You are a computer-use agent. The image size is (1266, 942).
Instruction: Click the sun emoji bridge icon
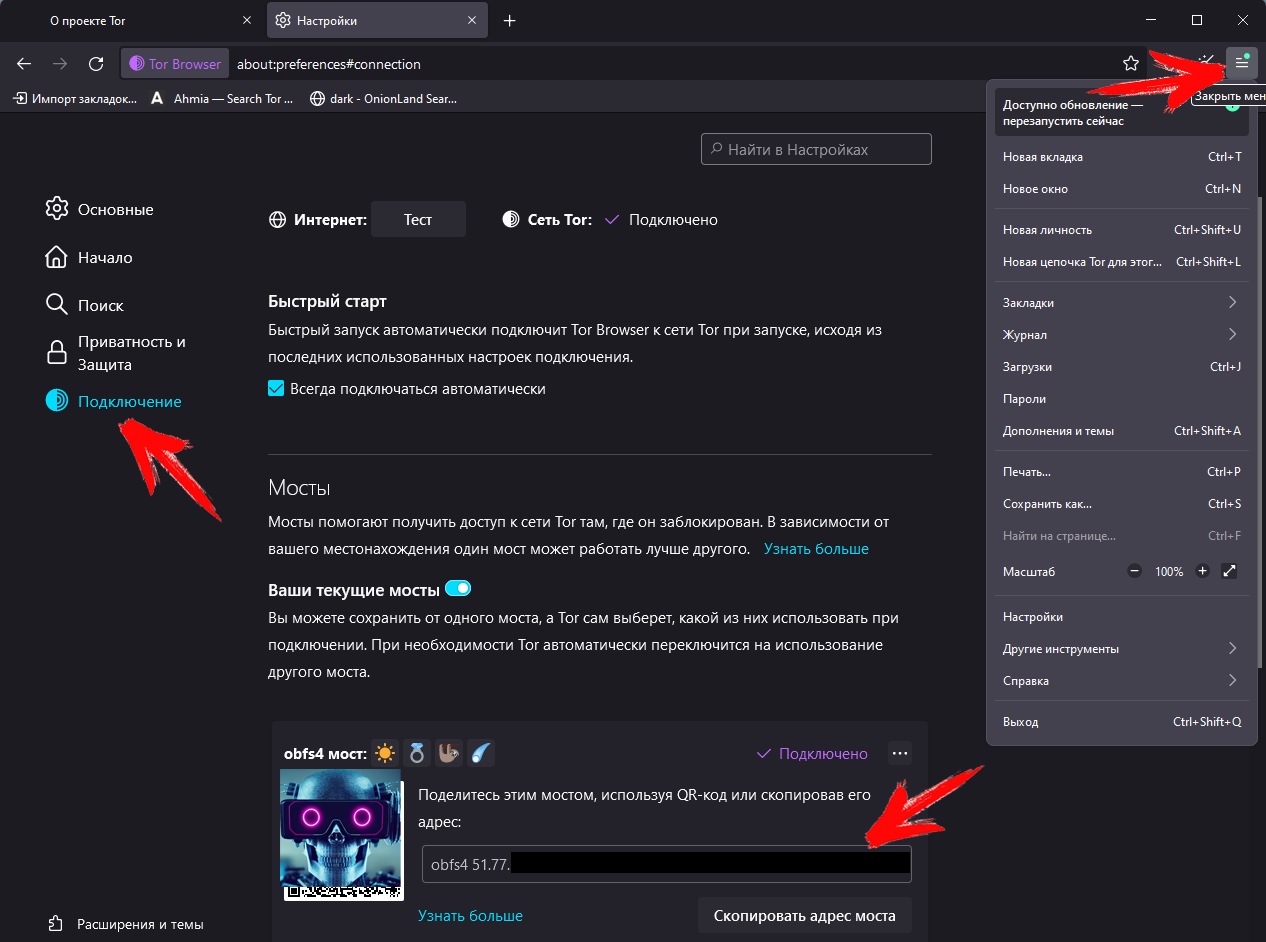[385, 753]
